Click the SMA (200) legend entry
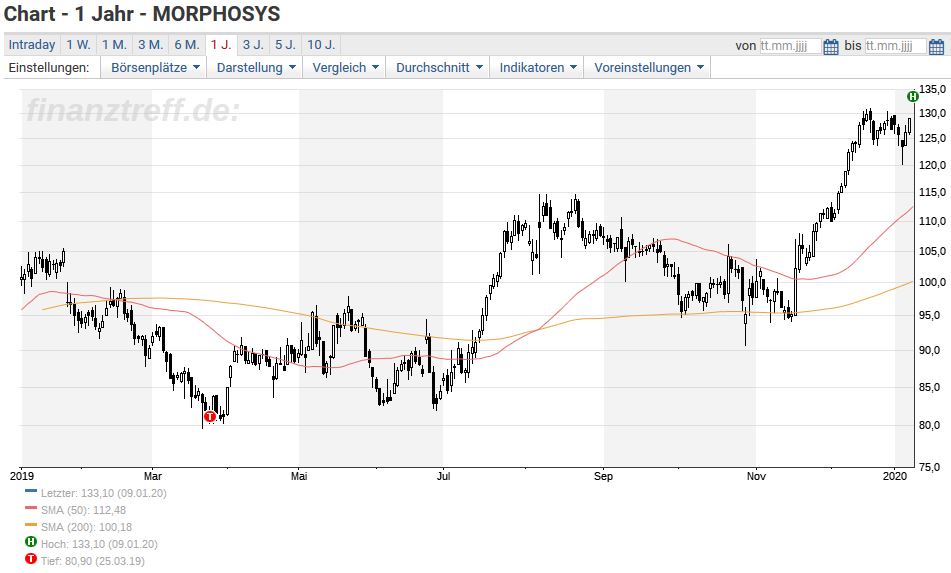The height and width of the screenshot is (573, 951). [86, 527]
